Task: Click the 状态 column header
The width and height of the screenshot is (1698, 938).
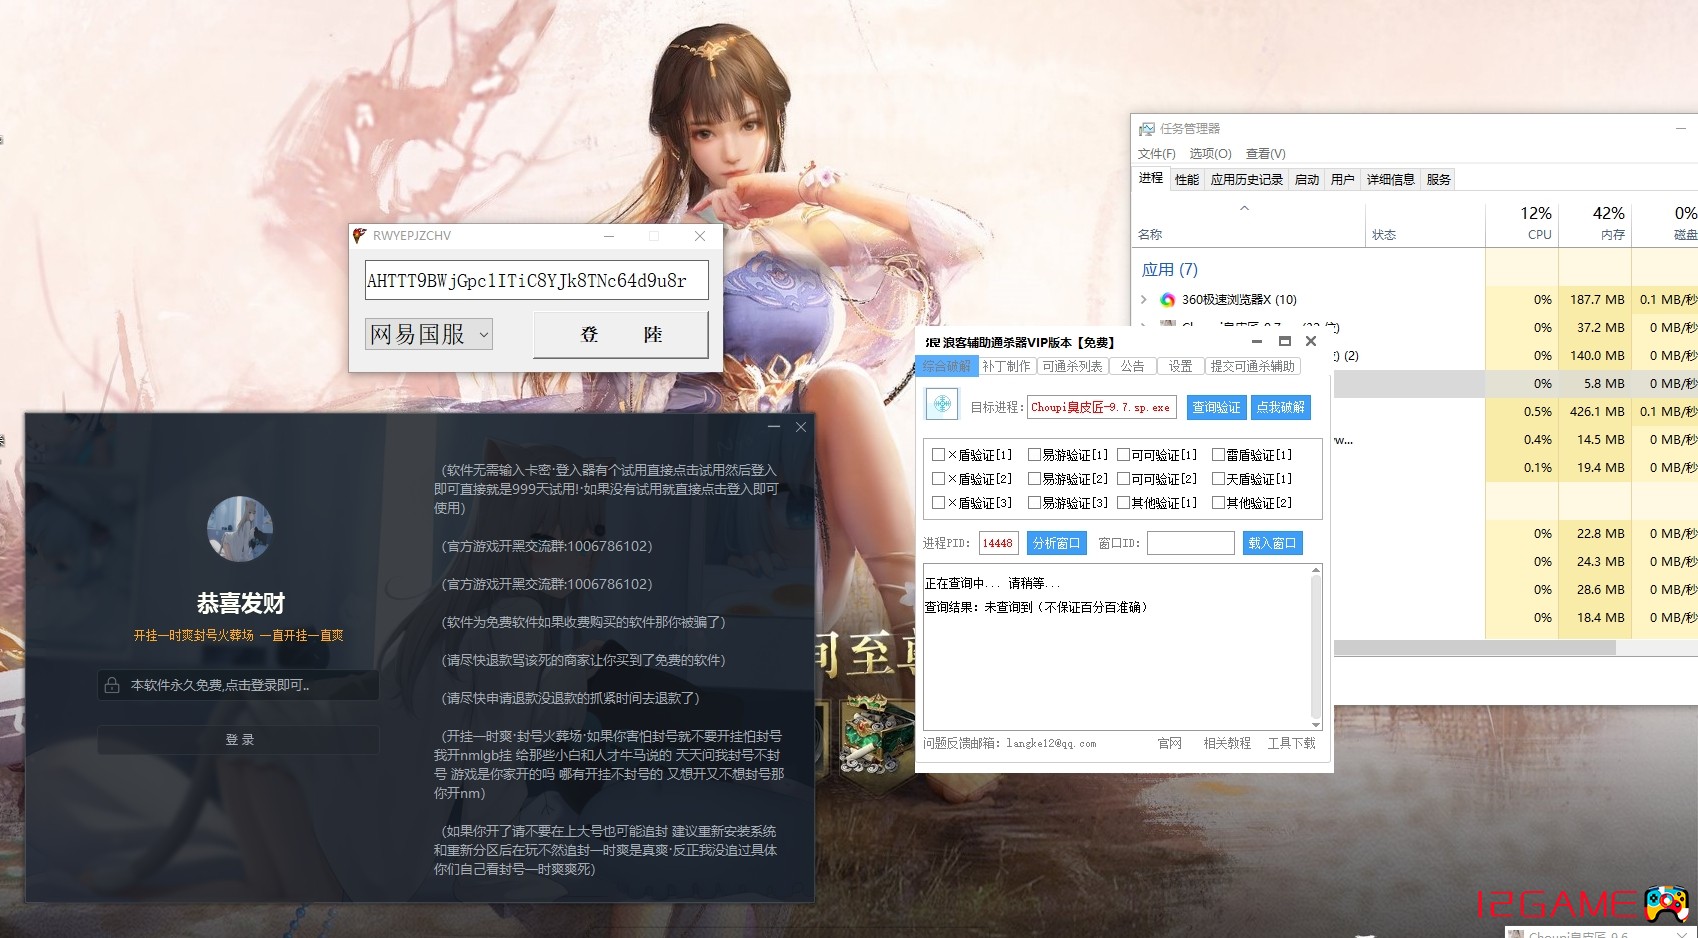Action: (1384, 235)
